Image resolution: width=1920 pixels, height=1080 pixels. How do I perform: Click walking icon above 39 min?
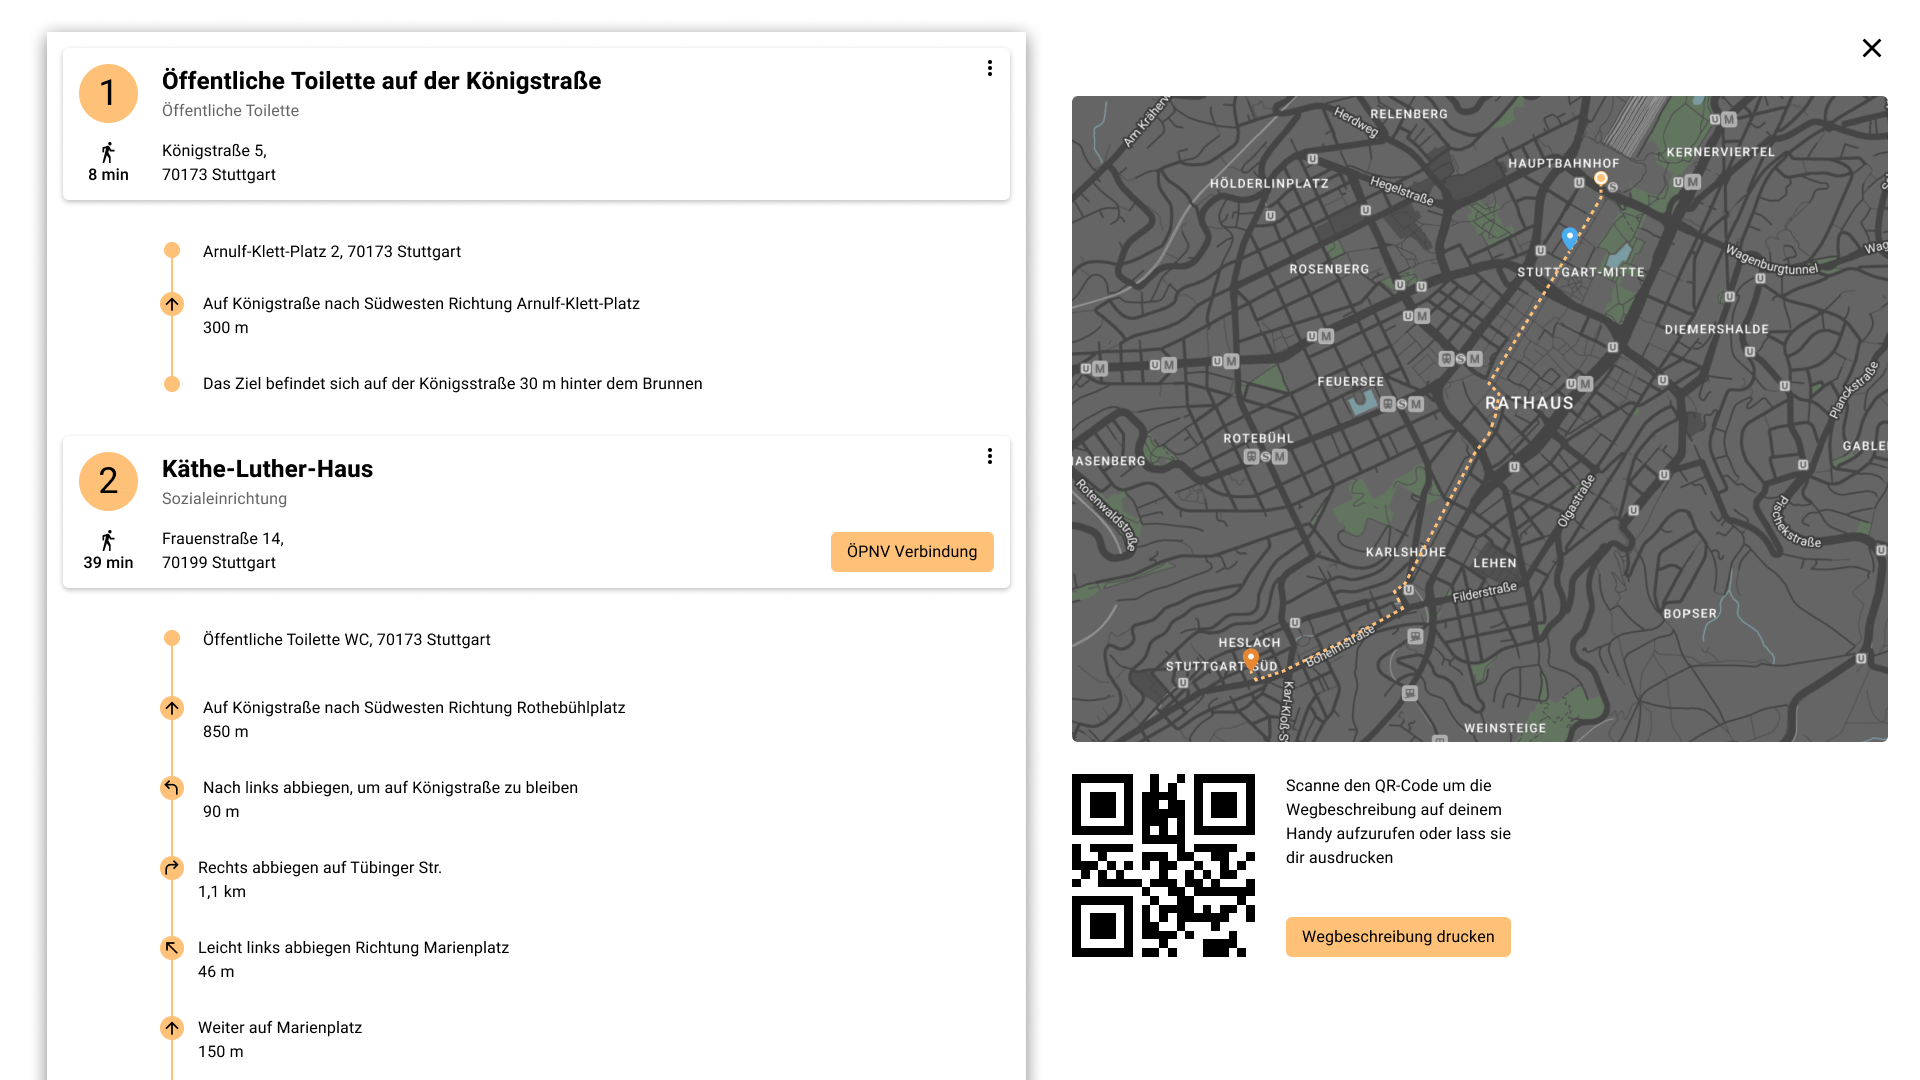pyautogui.click(x=108, y=540)
